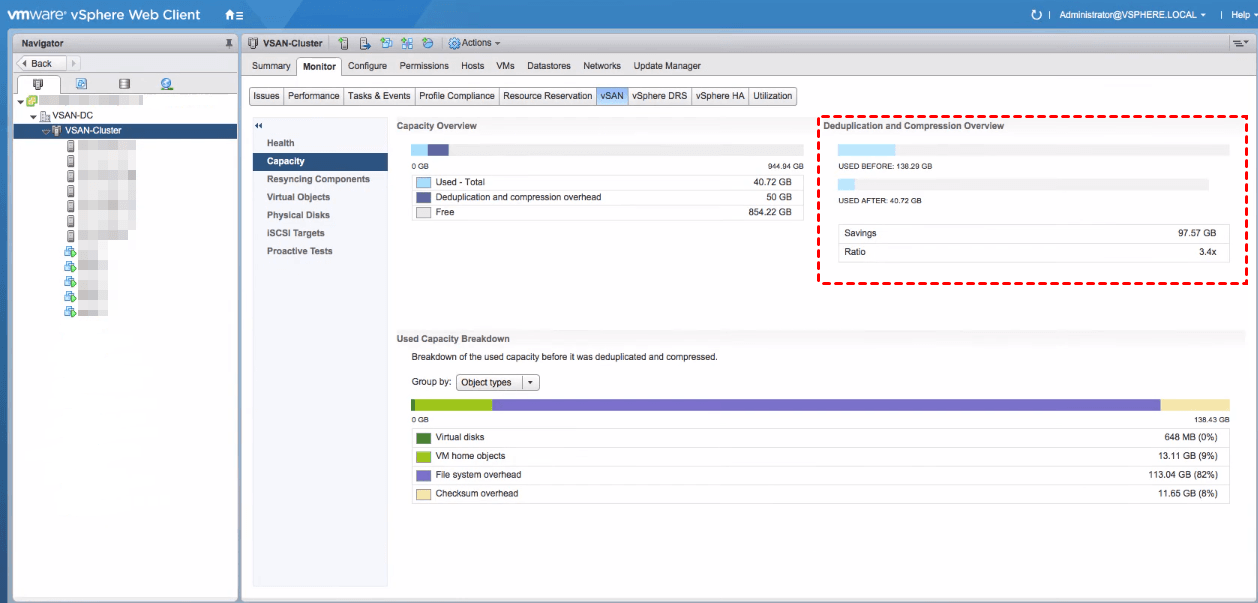Select VSAN-Cluster in the navigator tree
The height and width of the screenshot is (603, 1258).
pos(93,131)
